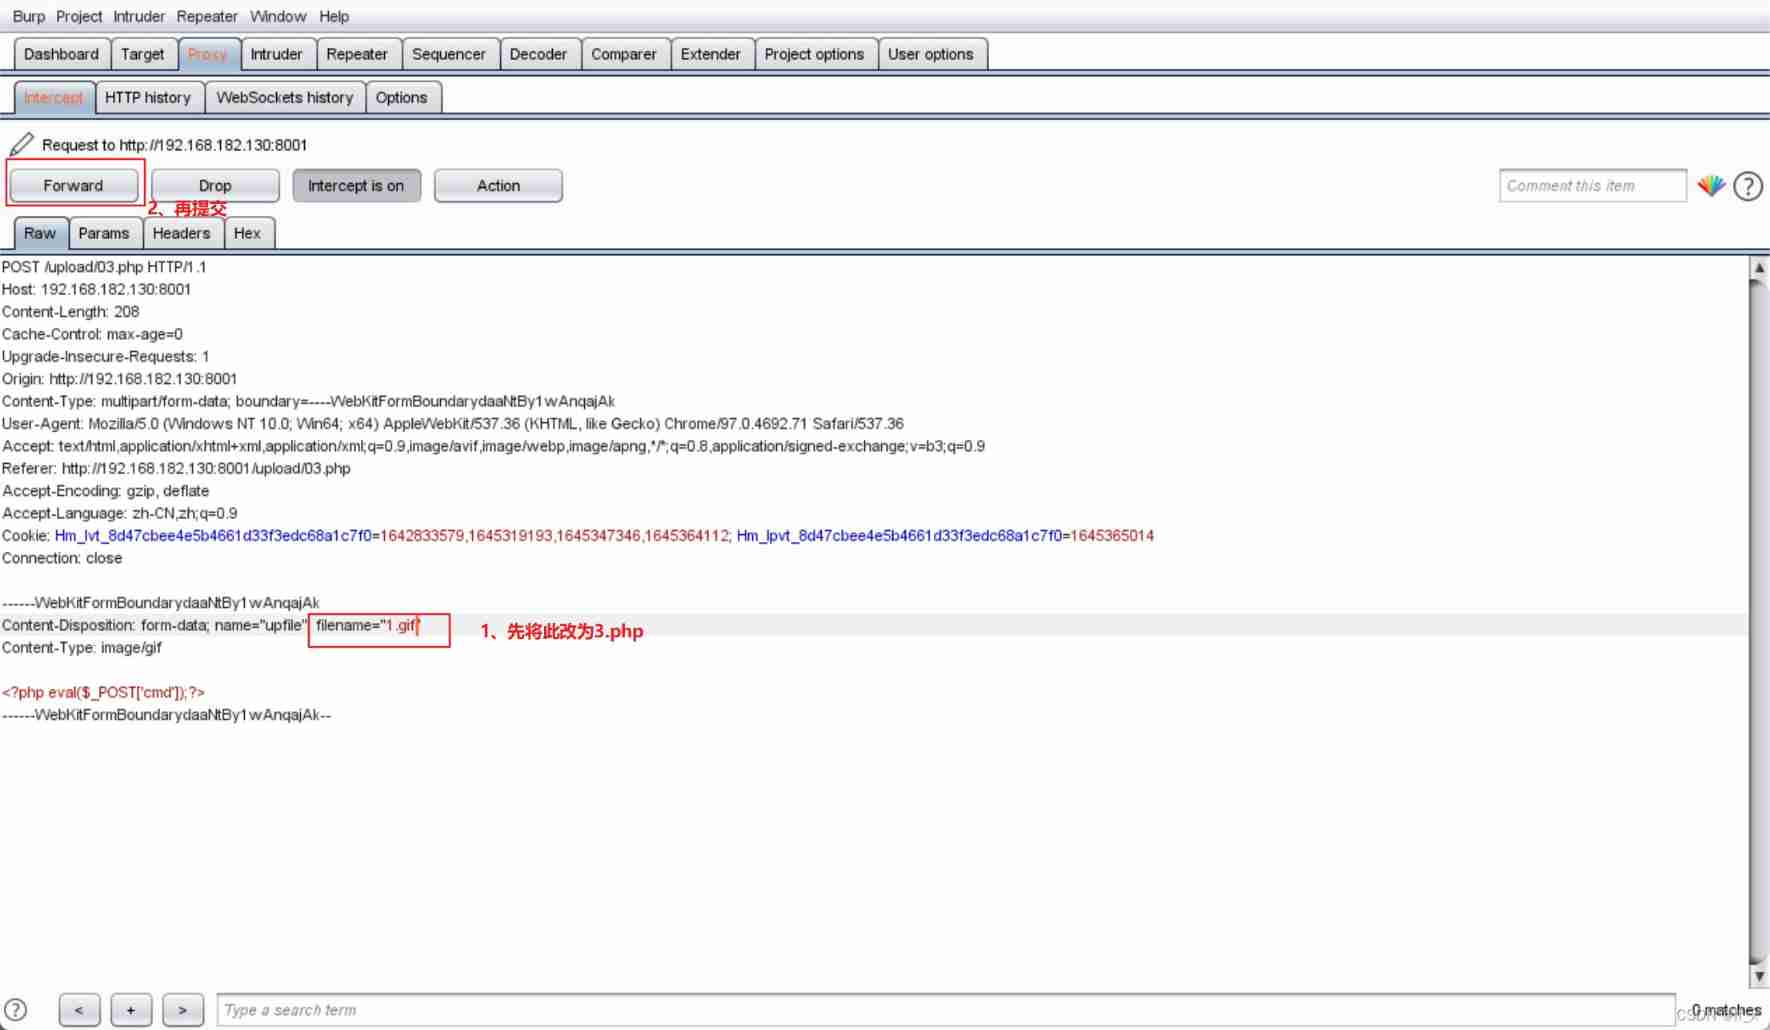Click the bottom-left help question mark icon
The height and width of the screenshot is (1030, 1770).
[x=16, y=1010]
